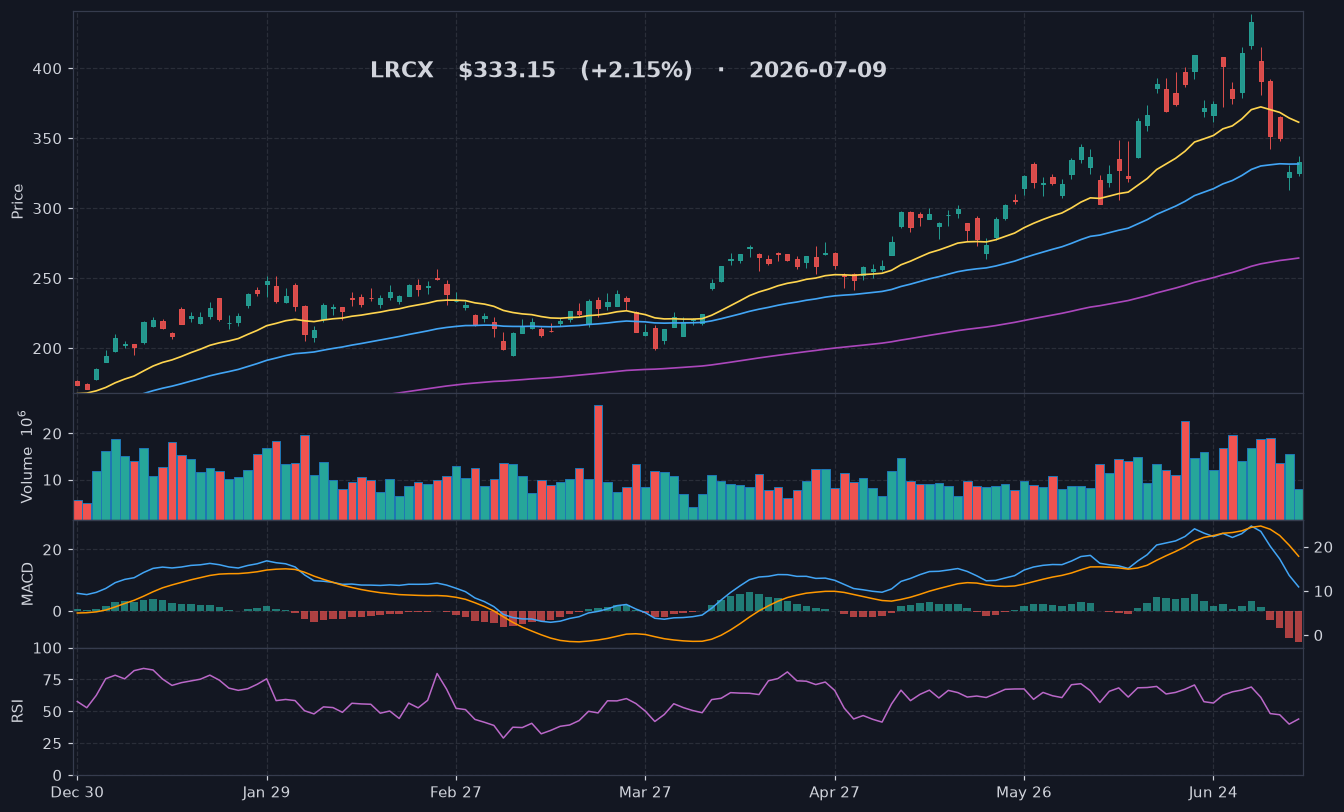
Task: Click the Dec 30 date axis label
Action: point(78,792)
